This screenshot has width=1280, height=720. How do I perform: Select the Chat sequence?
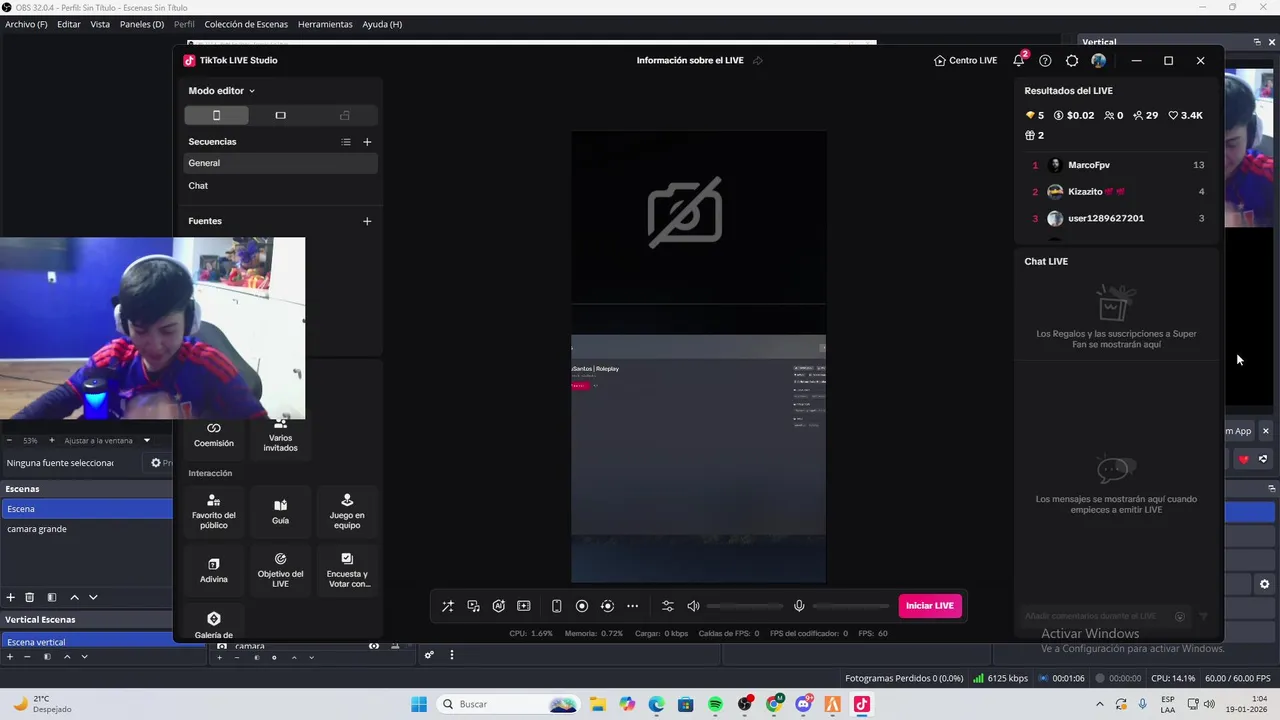(281, 186)
